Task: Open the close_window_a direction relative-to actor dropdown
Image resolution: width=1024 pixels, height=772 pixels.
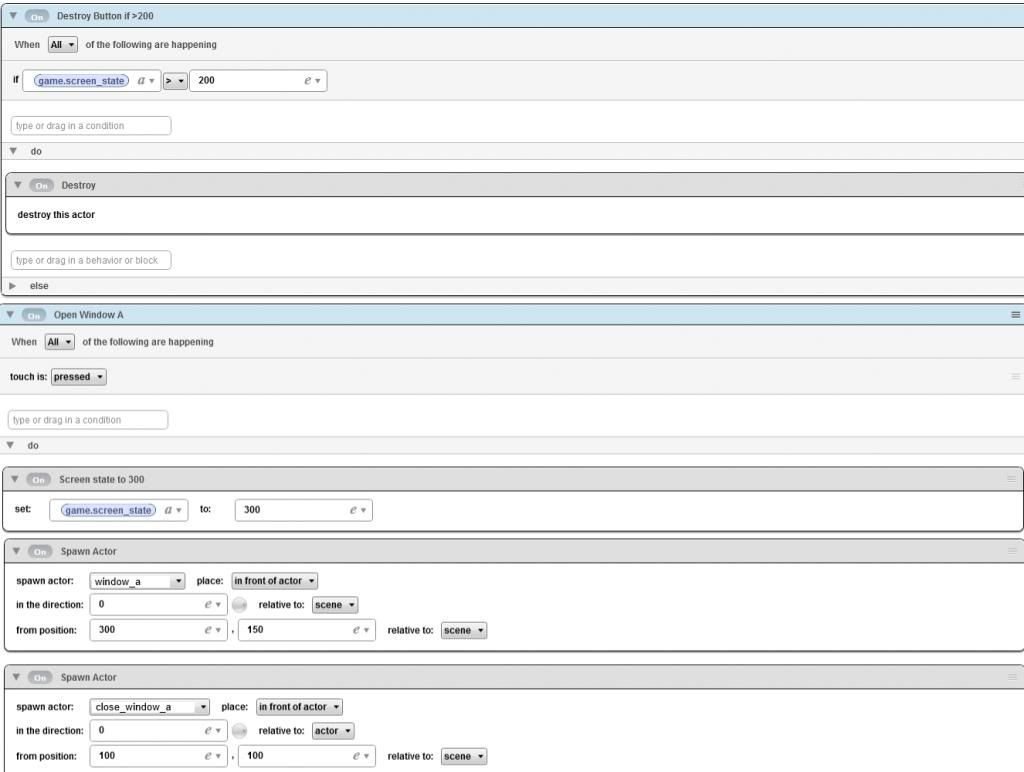Action: [x=332, y=731]
